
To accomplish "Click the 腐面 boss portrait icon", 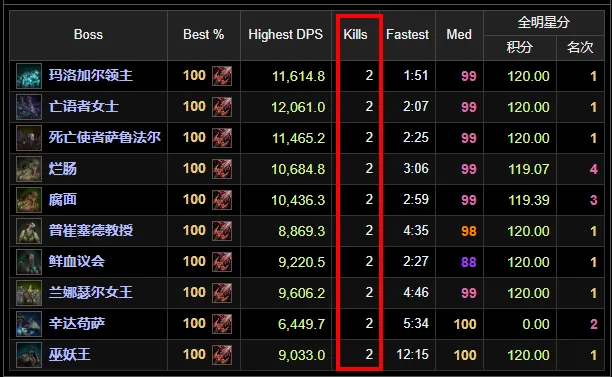I will click(28, 200).
